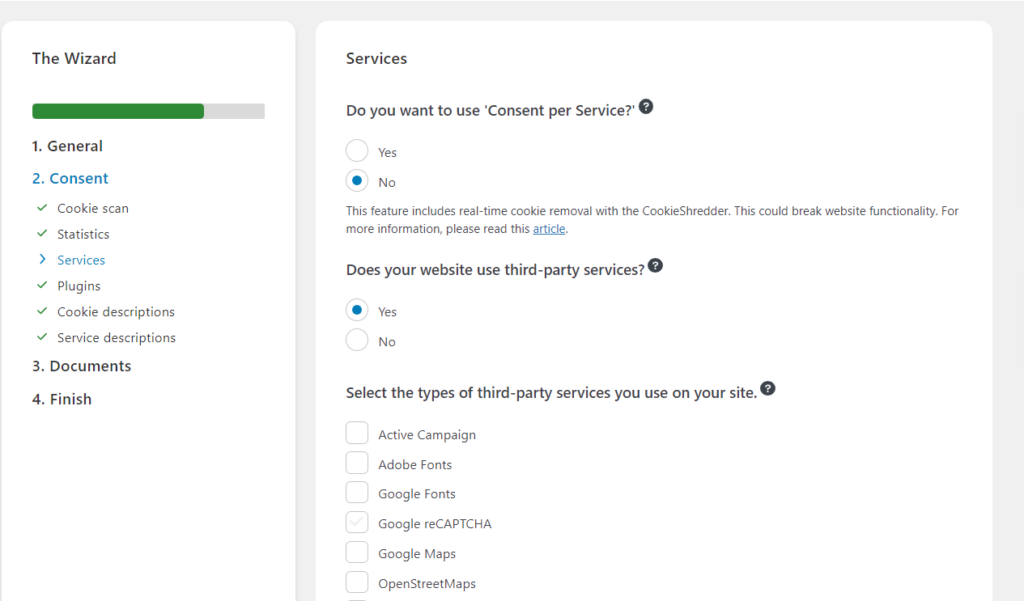Click help icon beside 'Select the types' heading
Image resolution: width=1024 pixels, height=601 pixels.
point(767,389)
